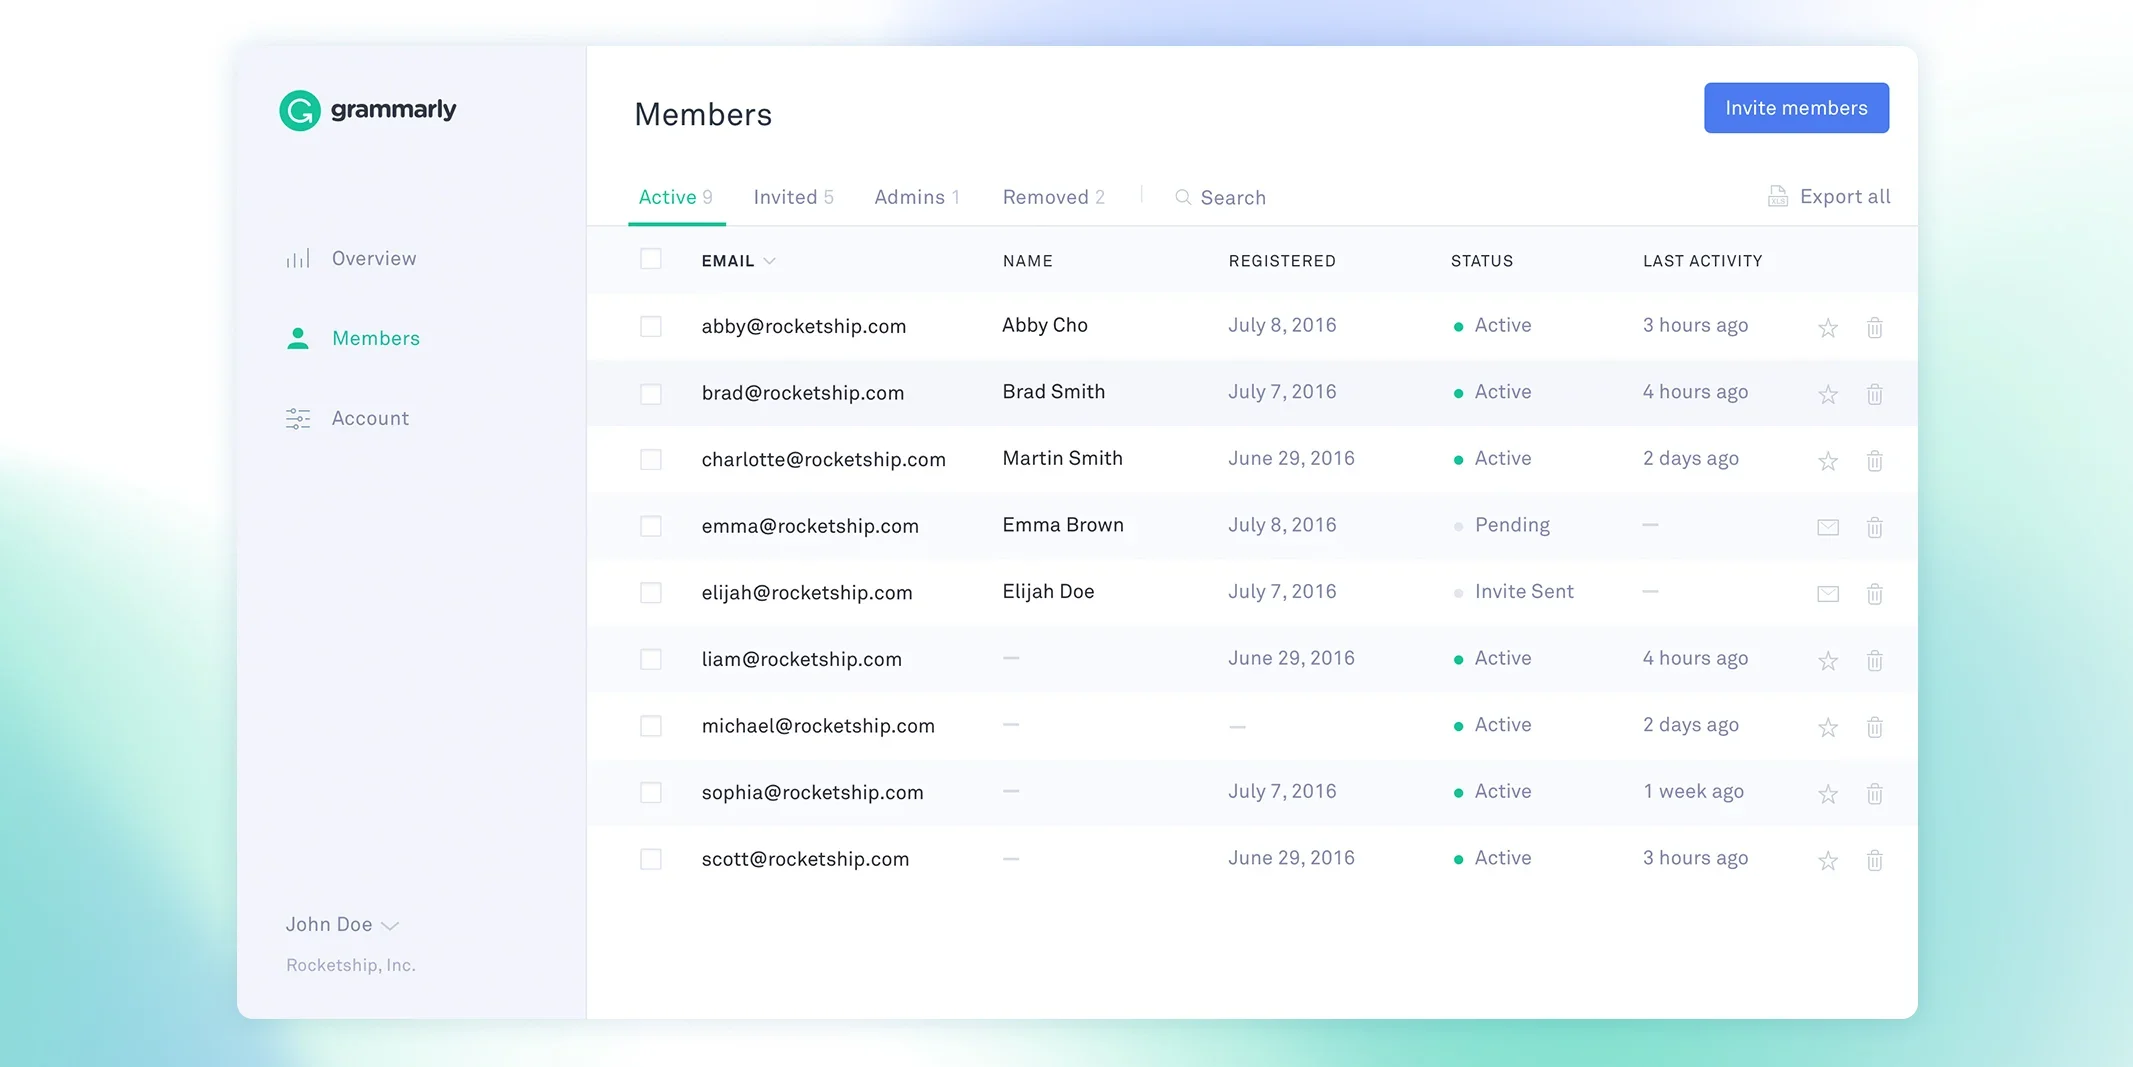Check the box for brad@rocketship.com
This screenshot has width=2133, height=1067.
651,393
